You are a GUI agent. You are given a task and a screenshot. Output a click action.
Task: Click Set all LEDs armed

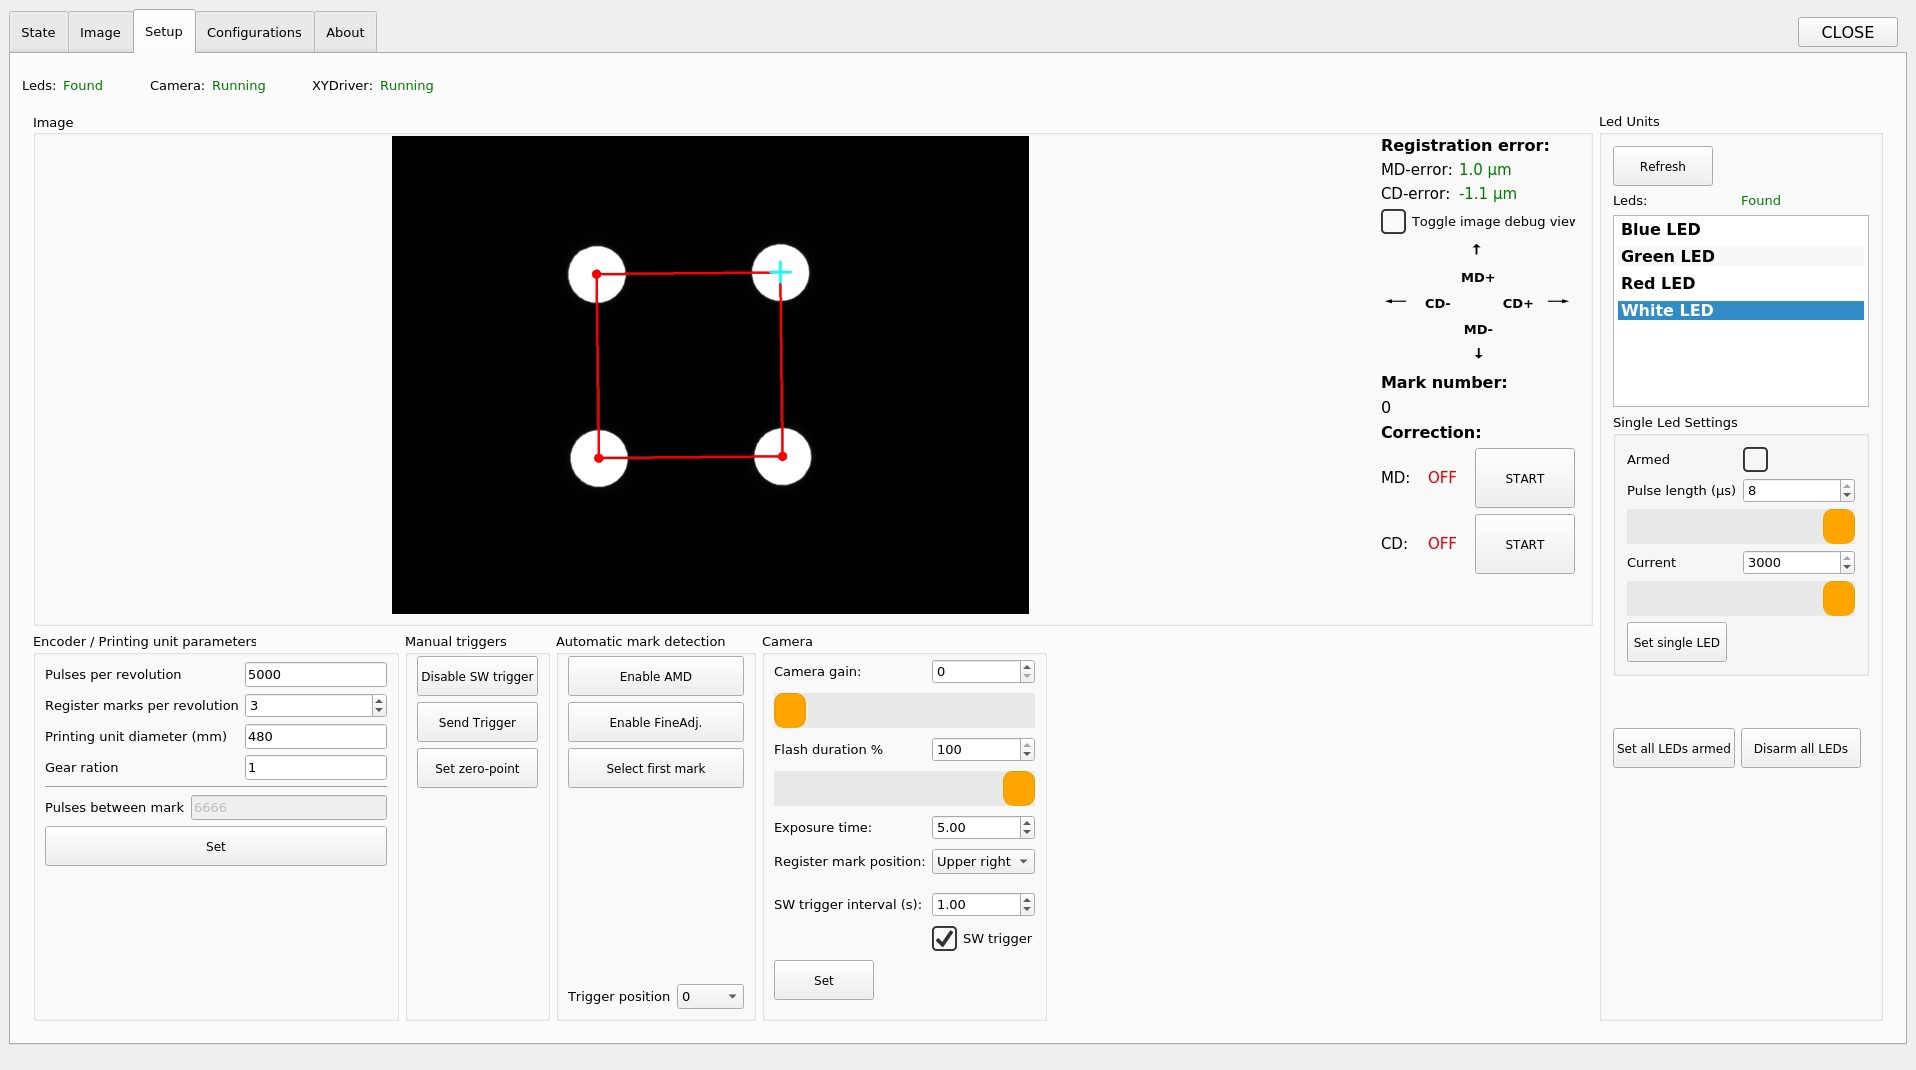[1673, 749]
